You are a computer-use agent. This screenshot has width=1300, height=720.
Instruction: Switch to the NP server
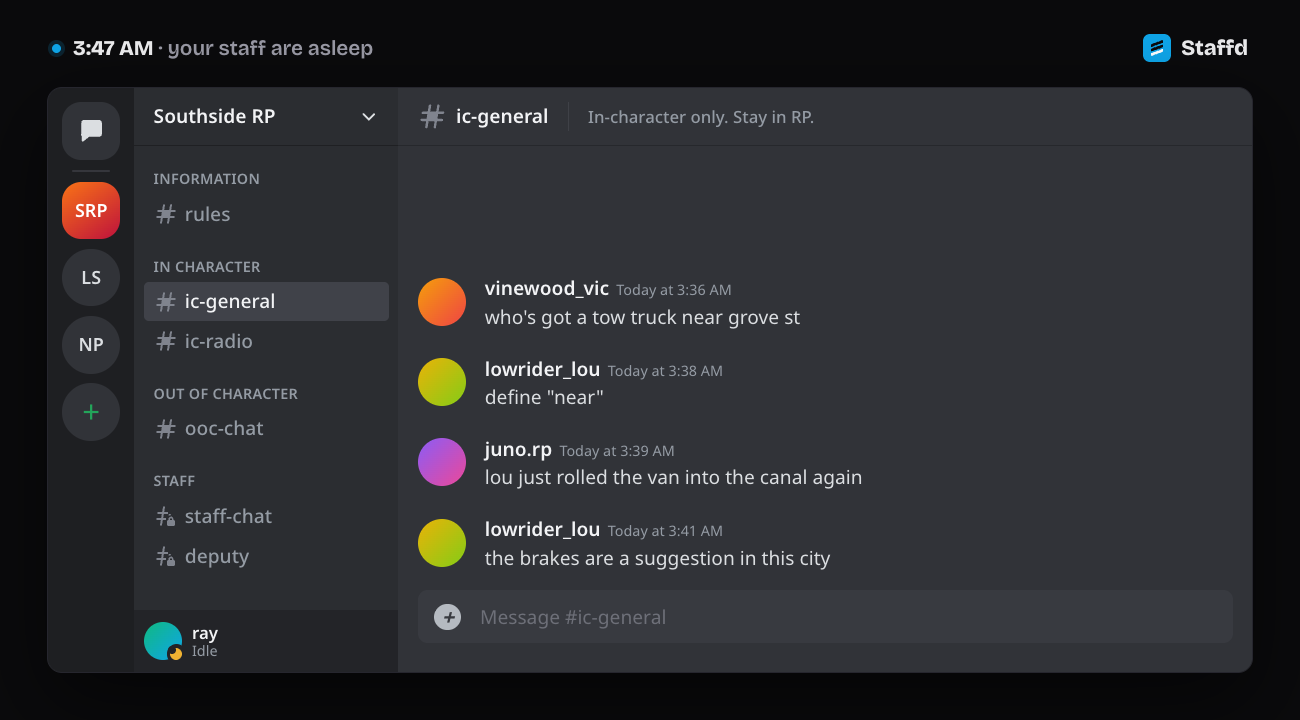pos(91,344)
